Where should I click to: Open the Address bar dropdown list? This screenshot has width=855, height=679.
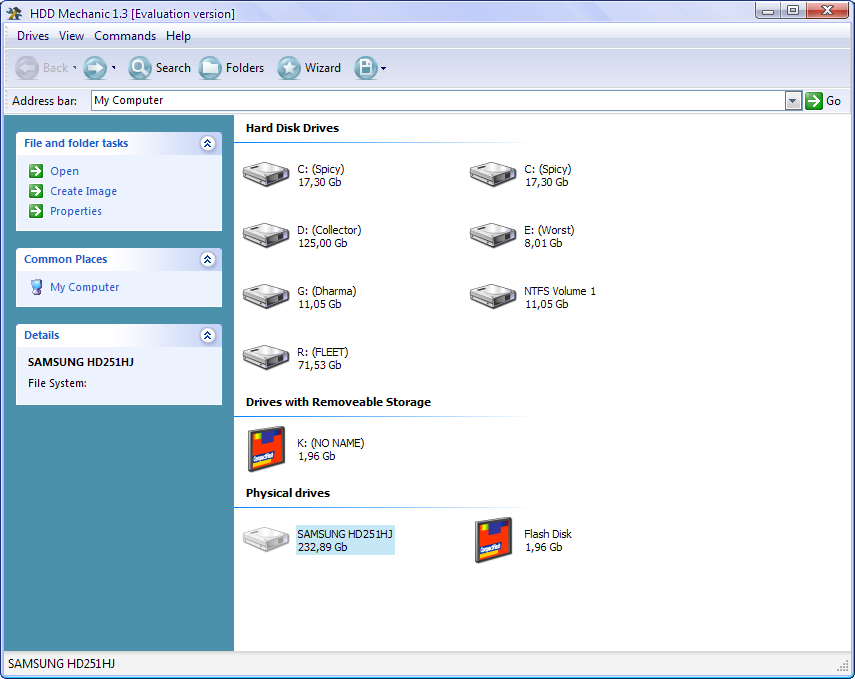793,100
